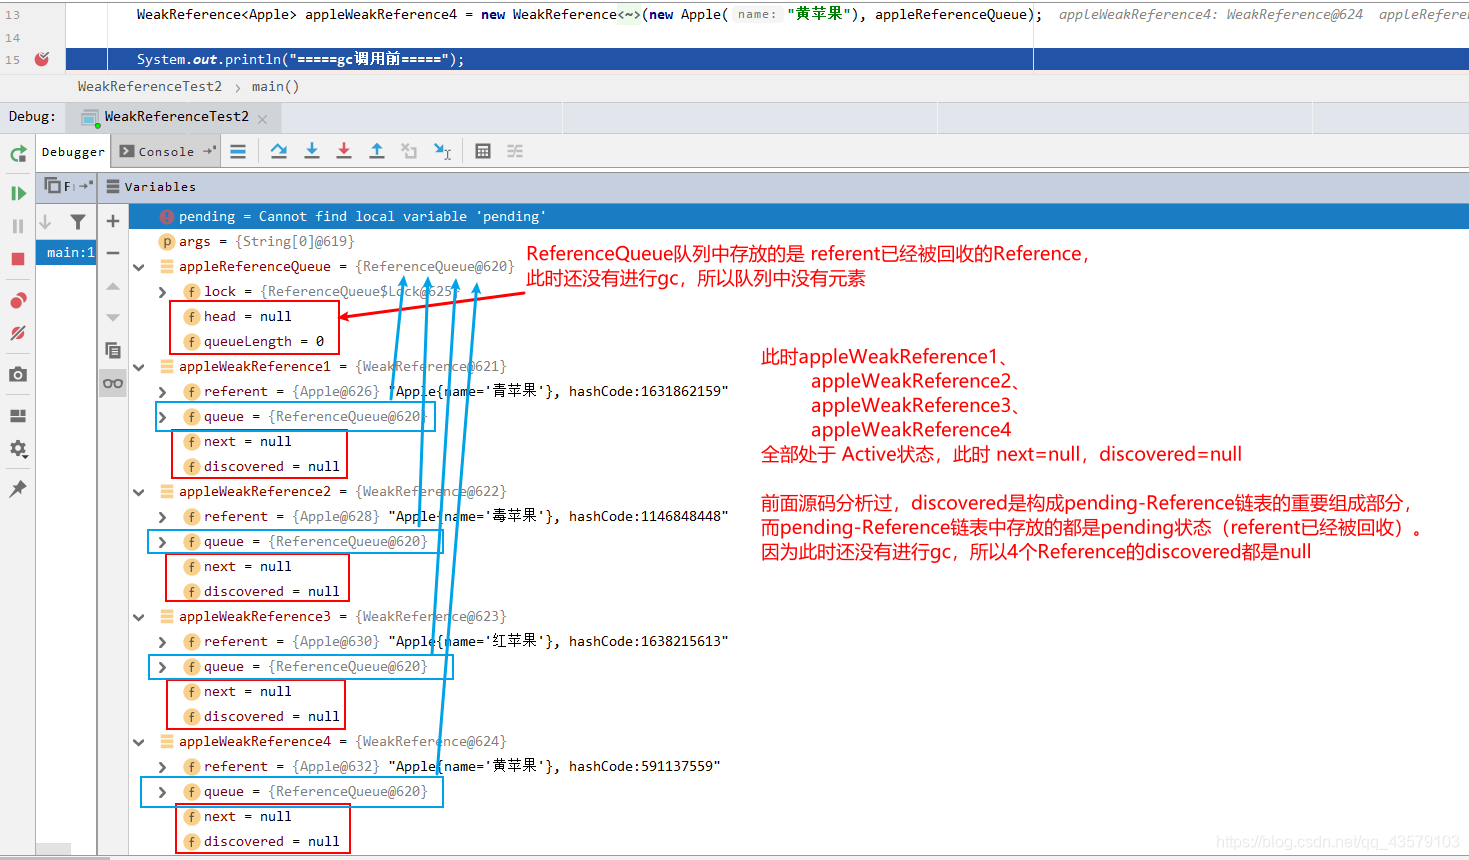Stop the debug session with red square
This screenshot has height=860, width=1469.
[18, 259]
